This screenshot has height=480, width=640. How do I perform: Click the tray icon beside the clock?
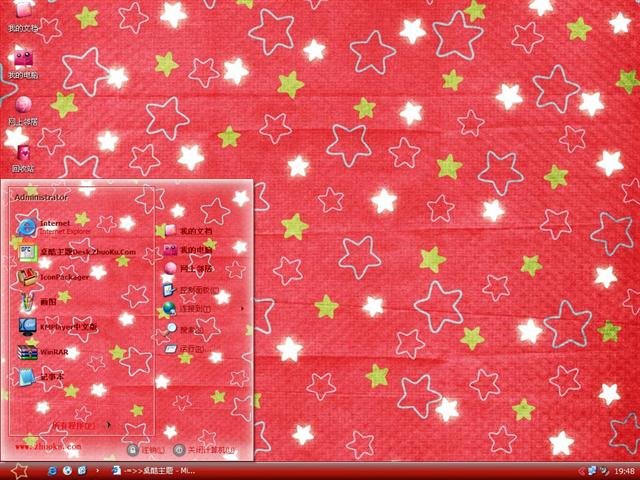tap(604, 471)
